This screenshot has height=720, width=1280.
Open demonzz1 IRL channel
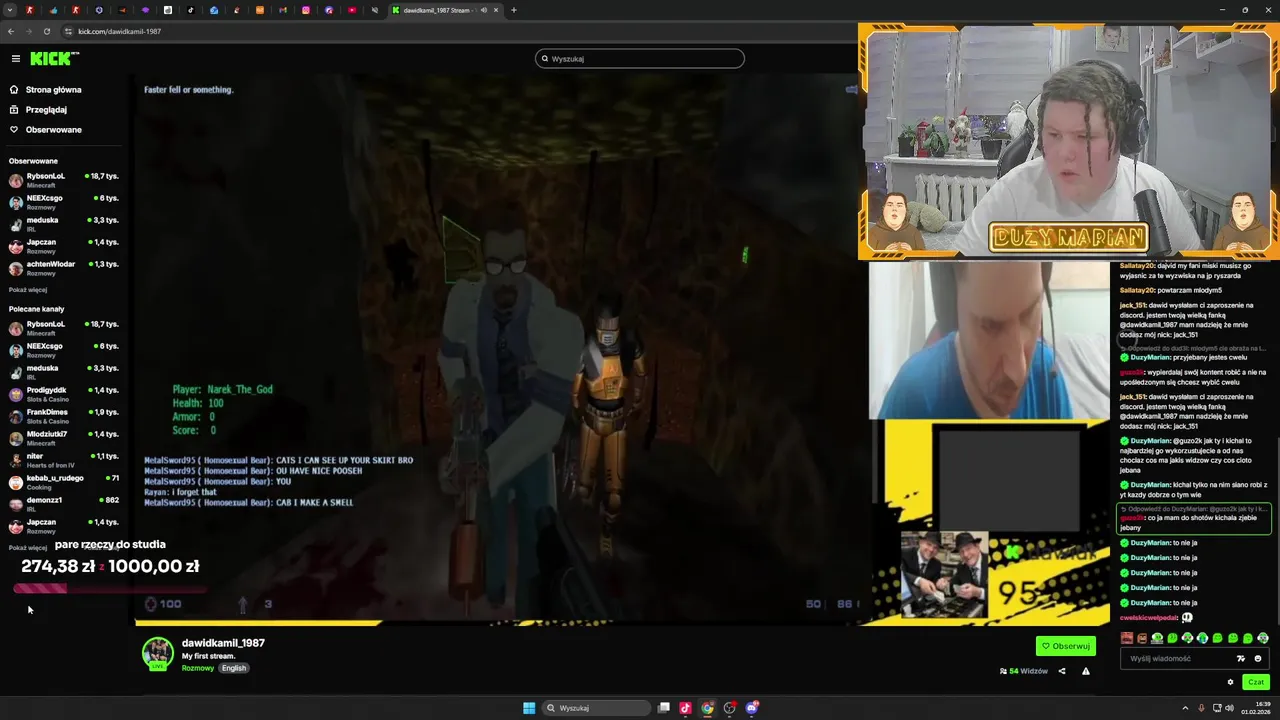pyautogui.click(x=64, y=504)
